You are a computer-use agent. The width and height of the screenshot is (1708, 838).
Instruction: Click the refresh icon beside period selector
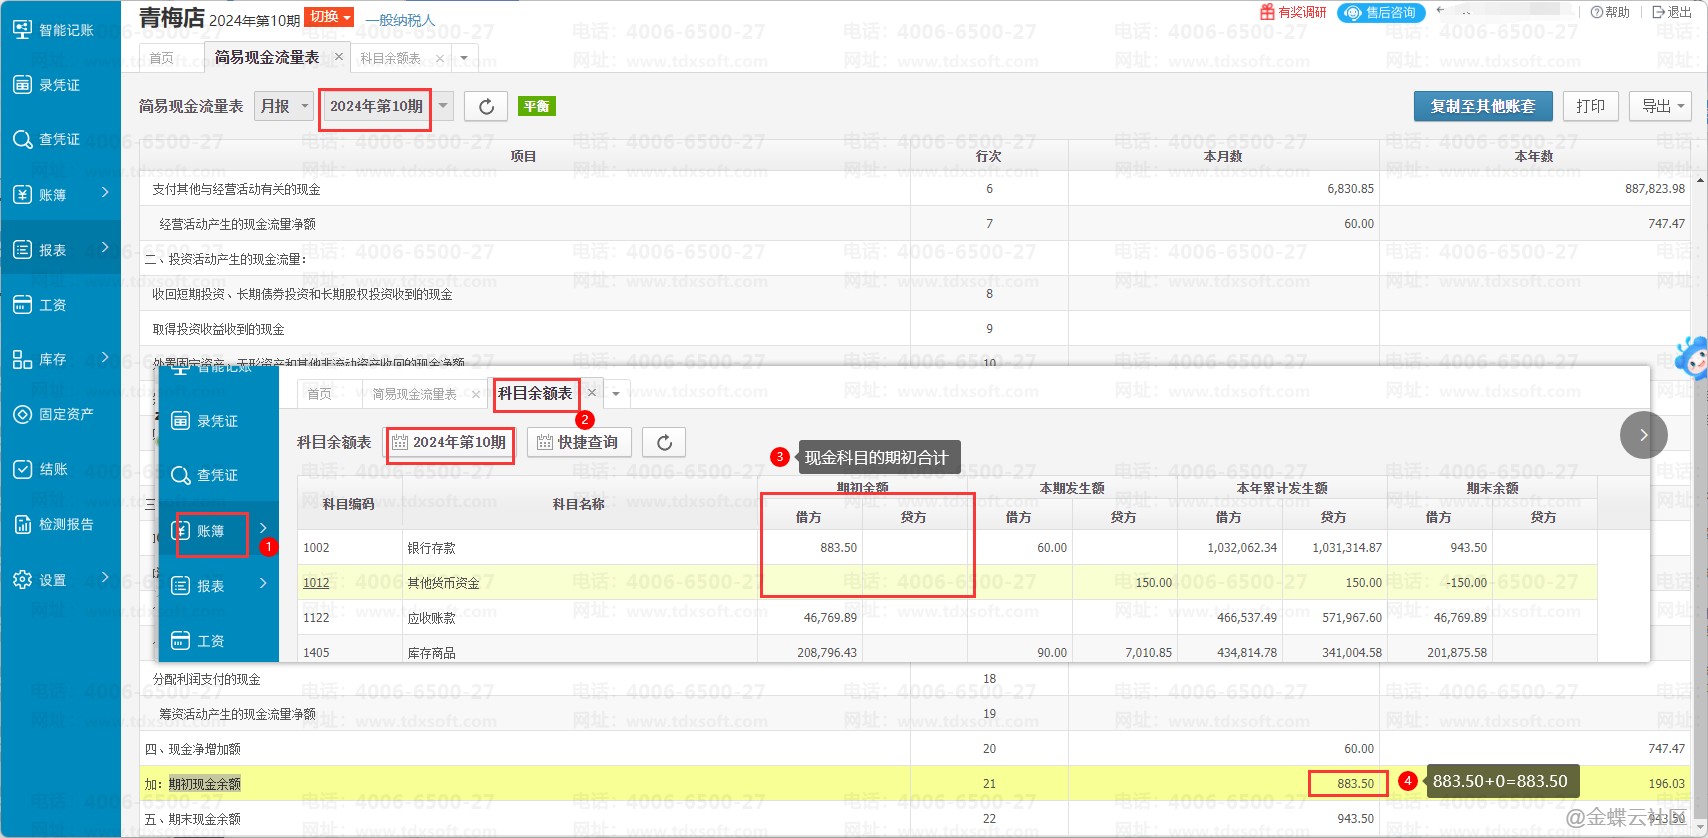[486, 106]
